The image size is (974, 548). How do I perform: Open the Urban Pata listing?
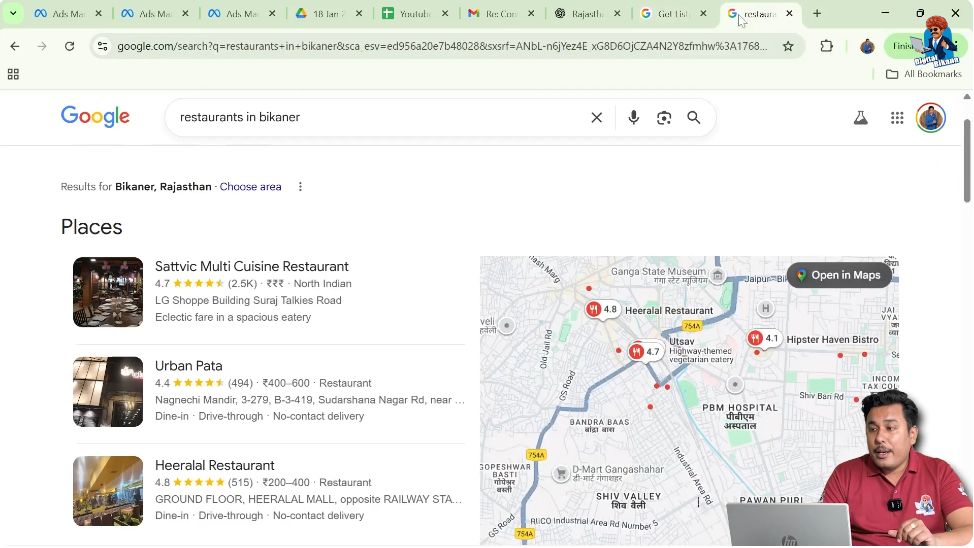(x=188, y=366)
